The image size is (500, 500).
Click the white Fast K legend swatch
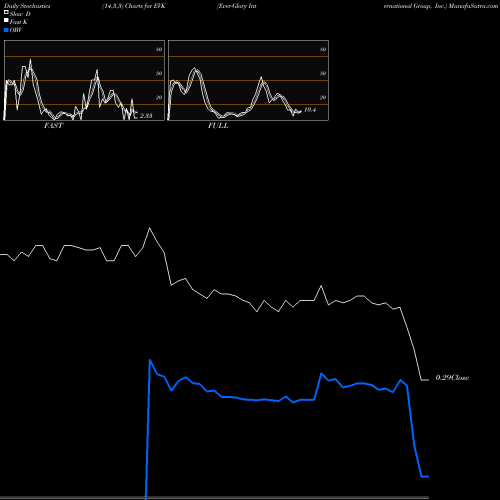click(x=6, y=21)
